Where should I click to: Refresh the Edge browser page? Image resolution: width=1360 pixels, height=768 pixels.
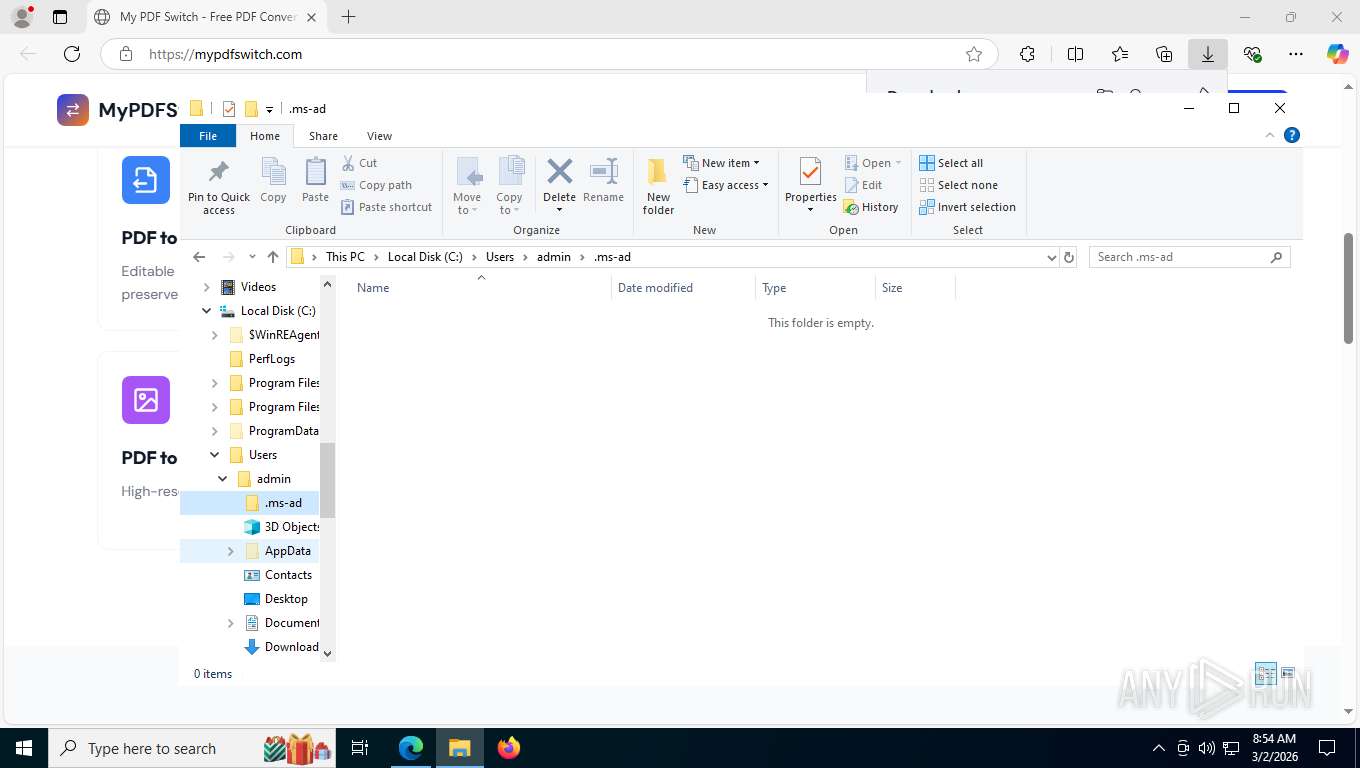pyautogui.click(x=71, y=54)
